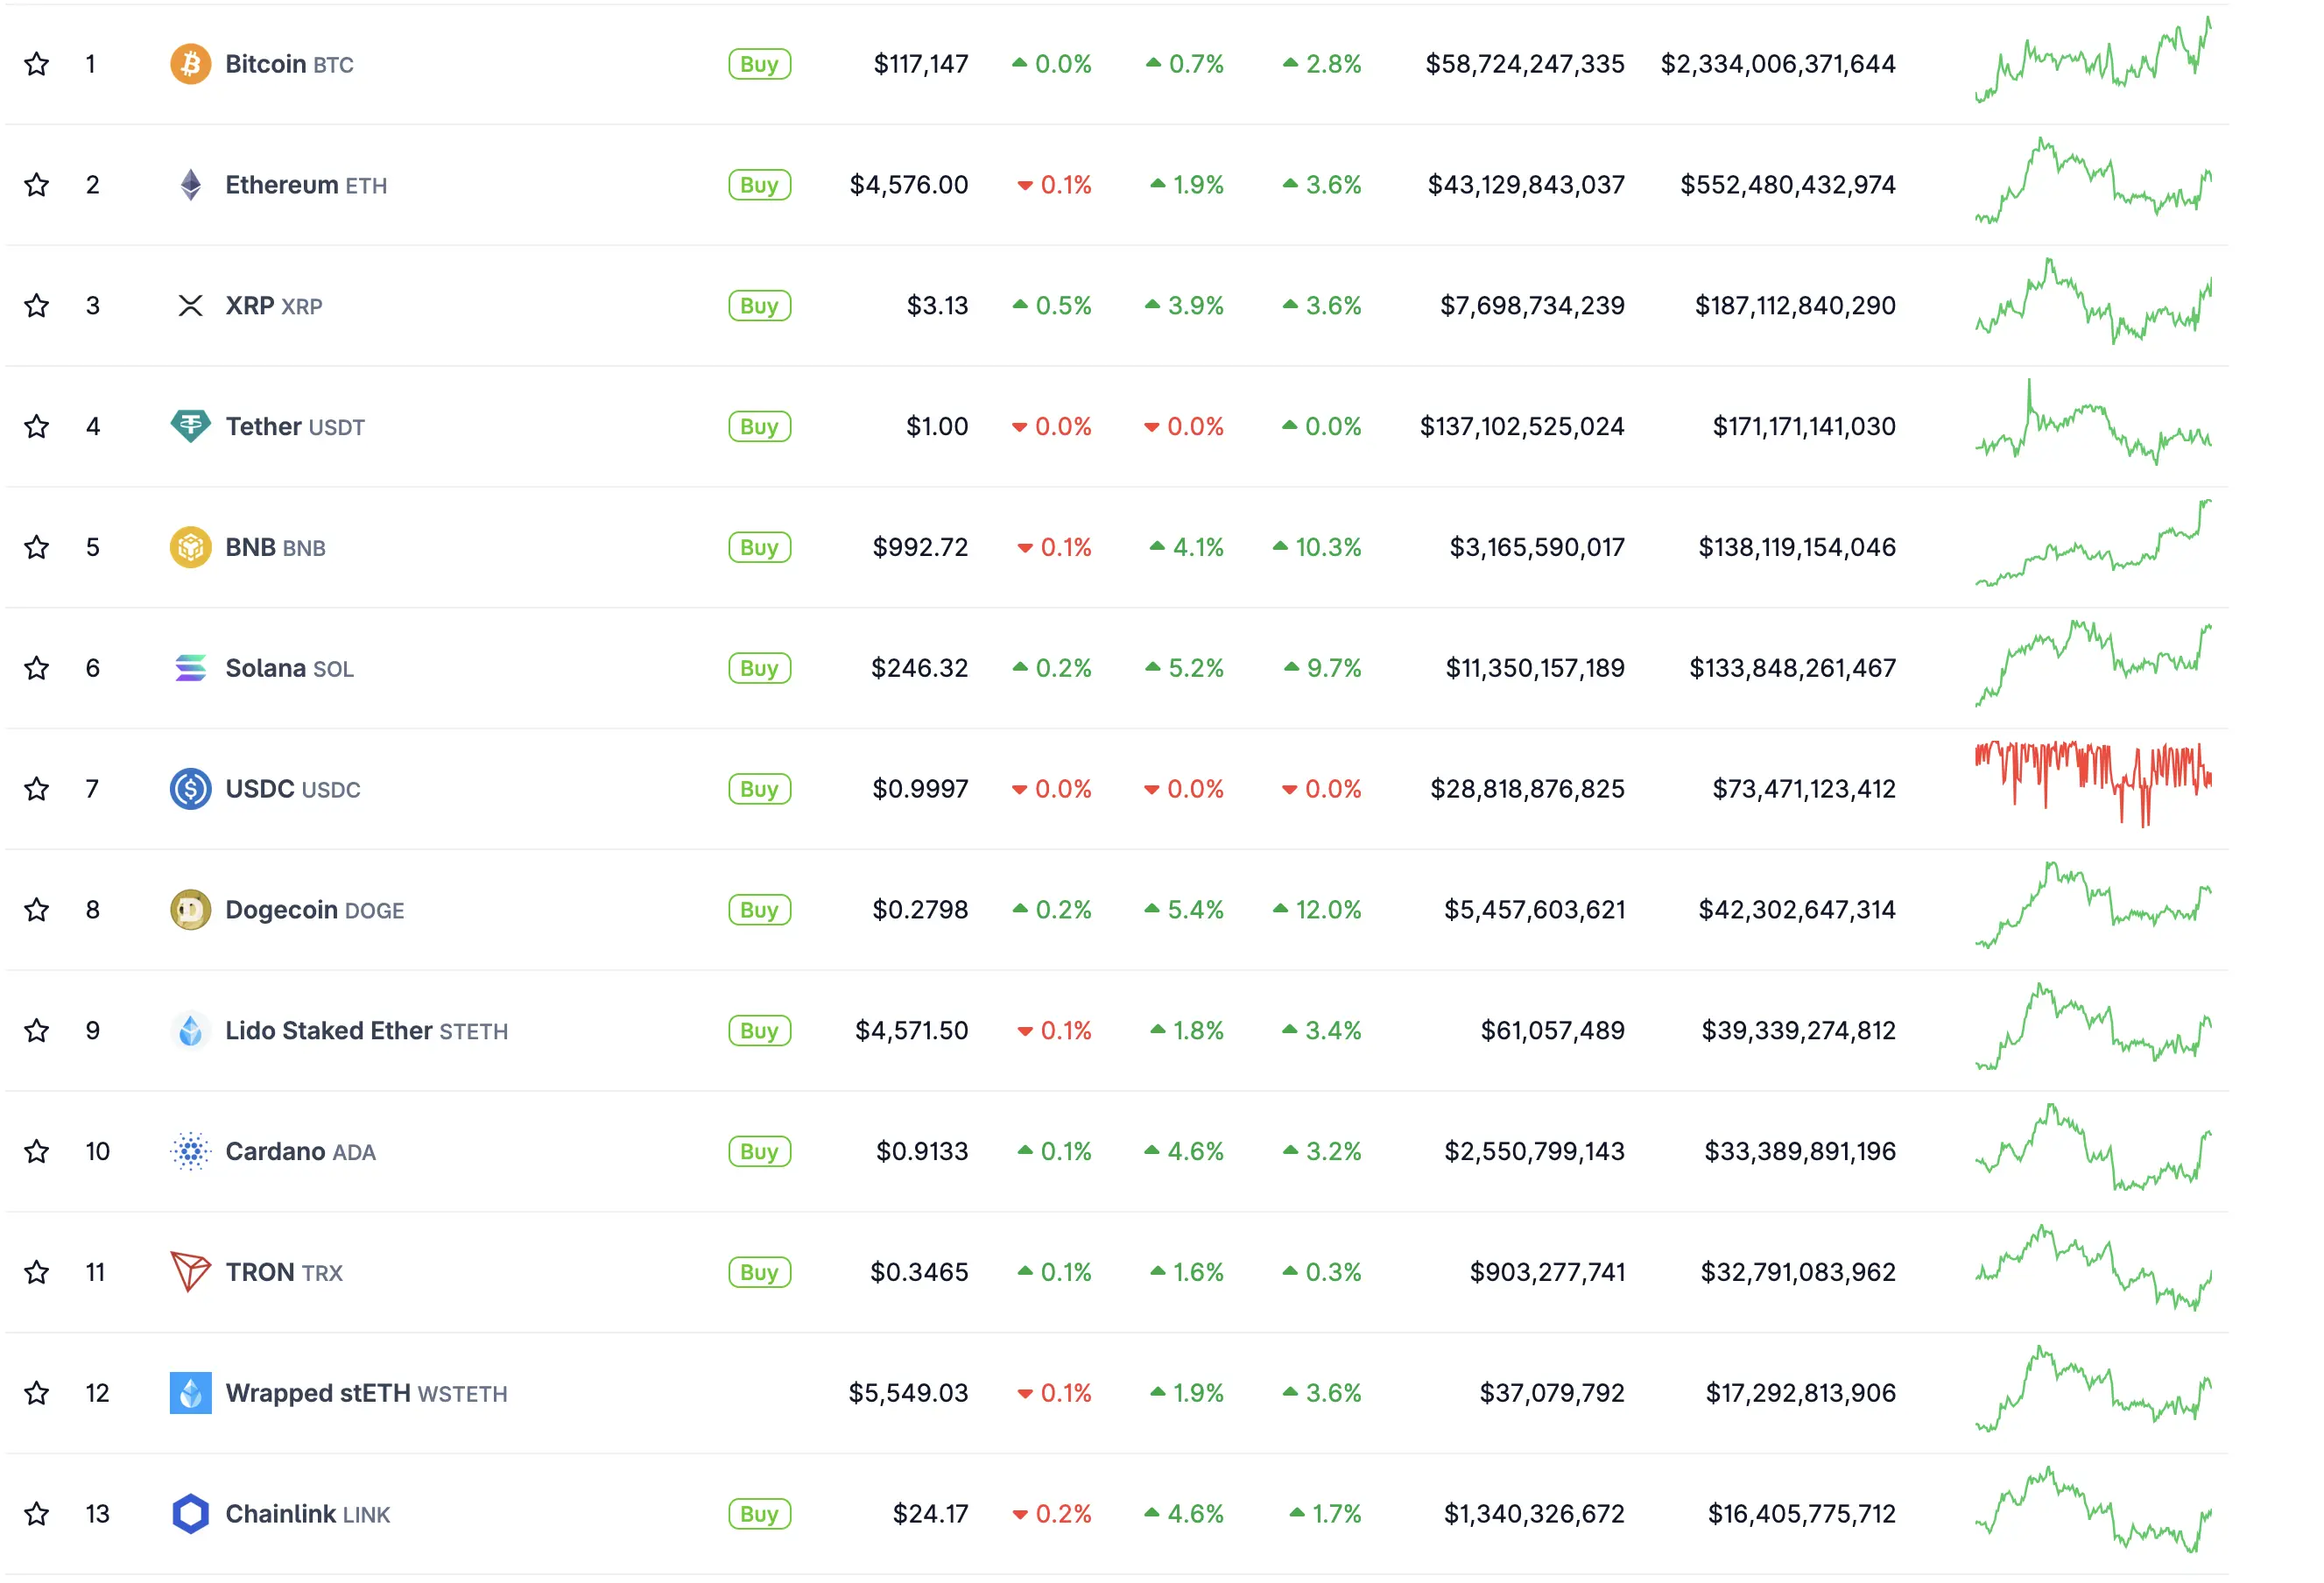Click Buy next to Dogecoin
The image size is (2324, 1583).
(x=760, y=910)
